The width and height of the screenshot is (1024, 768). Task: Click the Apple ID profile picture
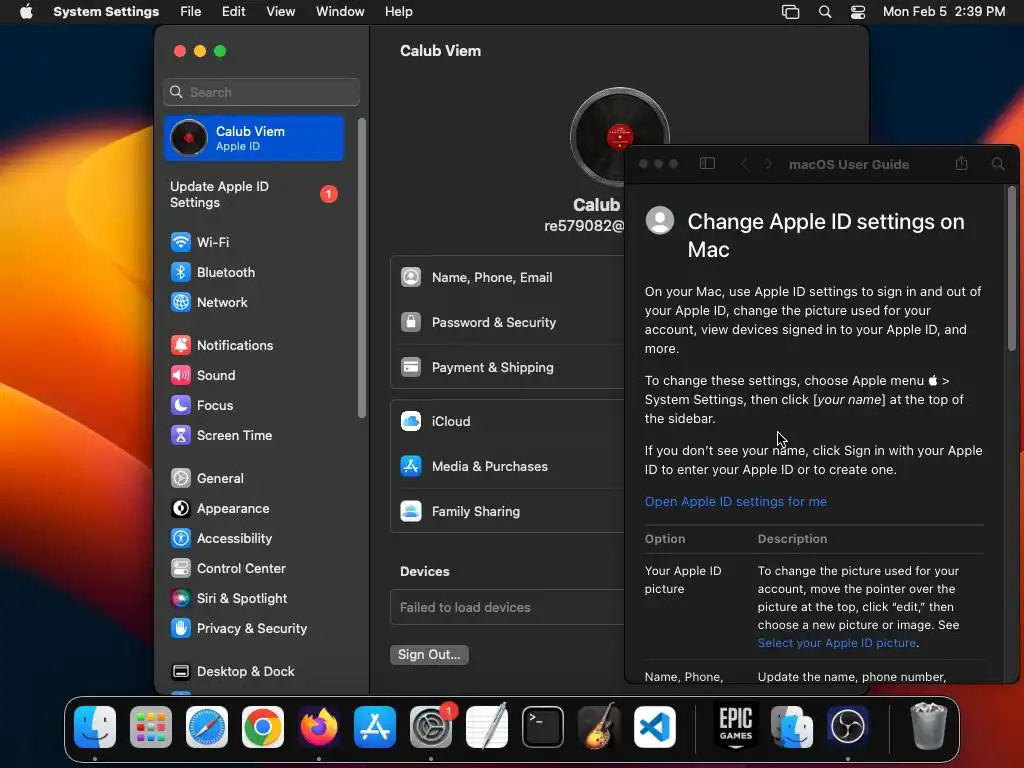click(x=619, y=137)
